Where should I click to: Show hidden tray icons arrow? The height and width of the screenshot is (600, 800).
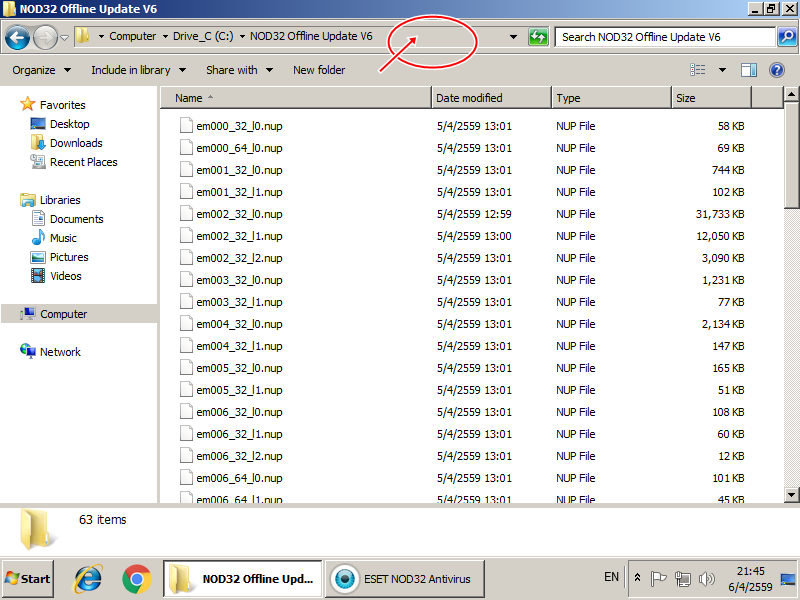point(637,578)
